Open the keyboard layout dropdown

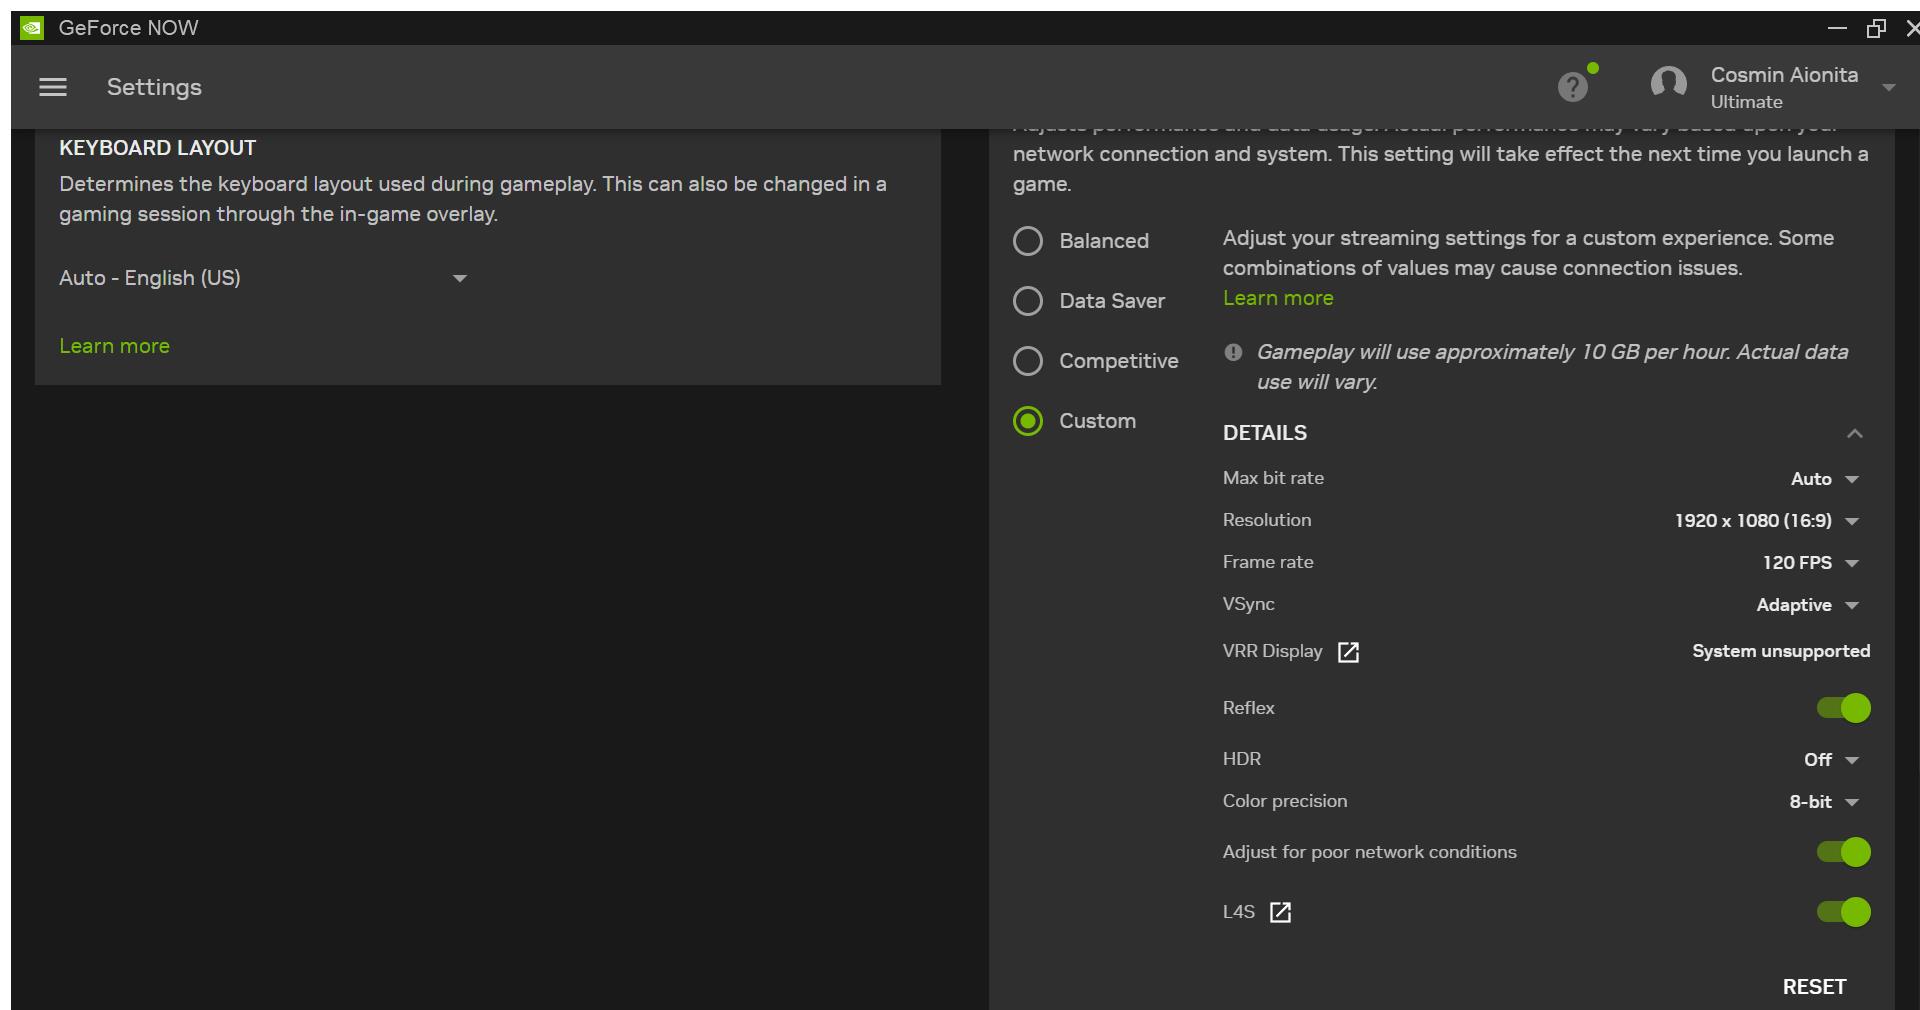pyautogui.click(x=264, y=278)
